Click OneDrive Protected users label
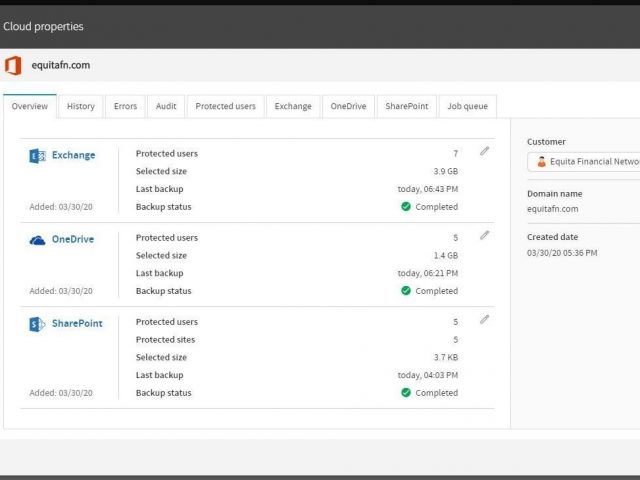This screenshot has width=640, height=480. point(167,238)
